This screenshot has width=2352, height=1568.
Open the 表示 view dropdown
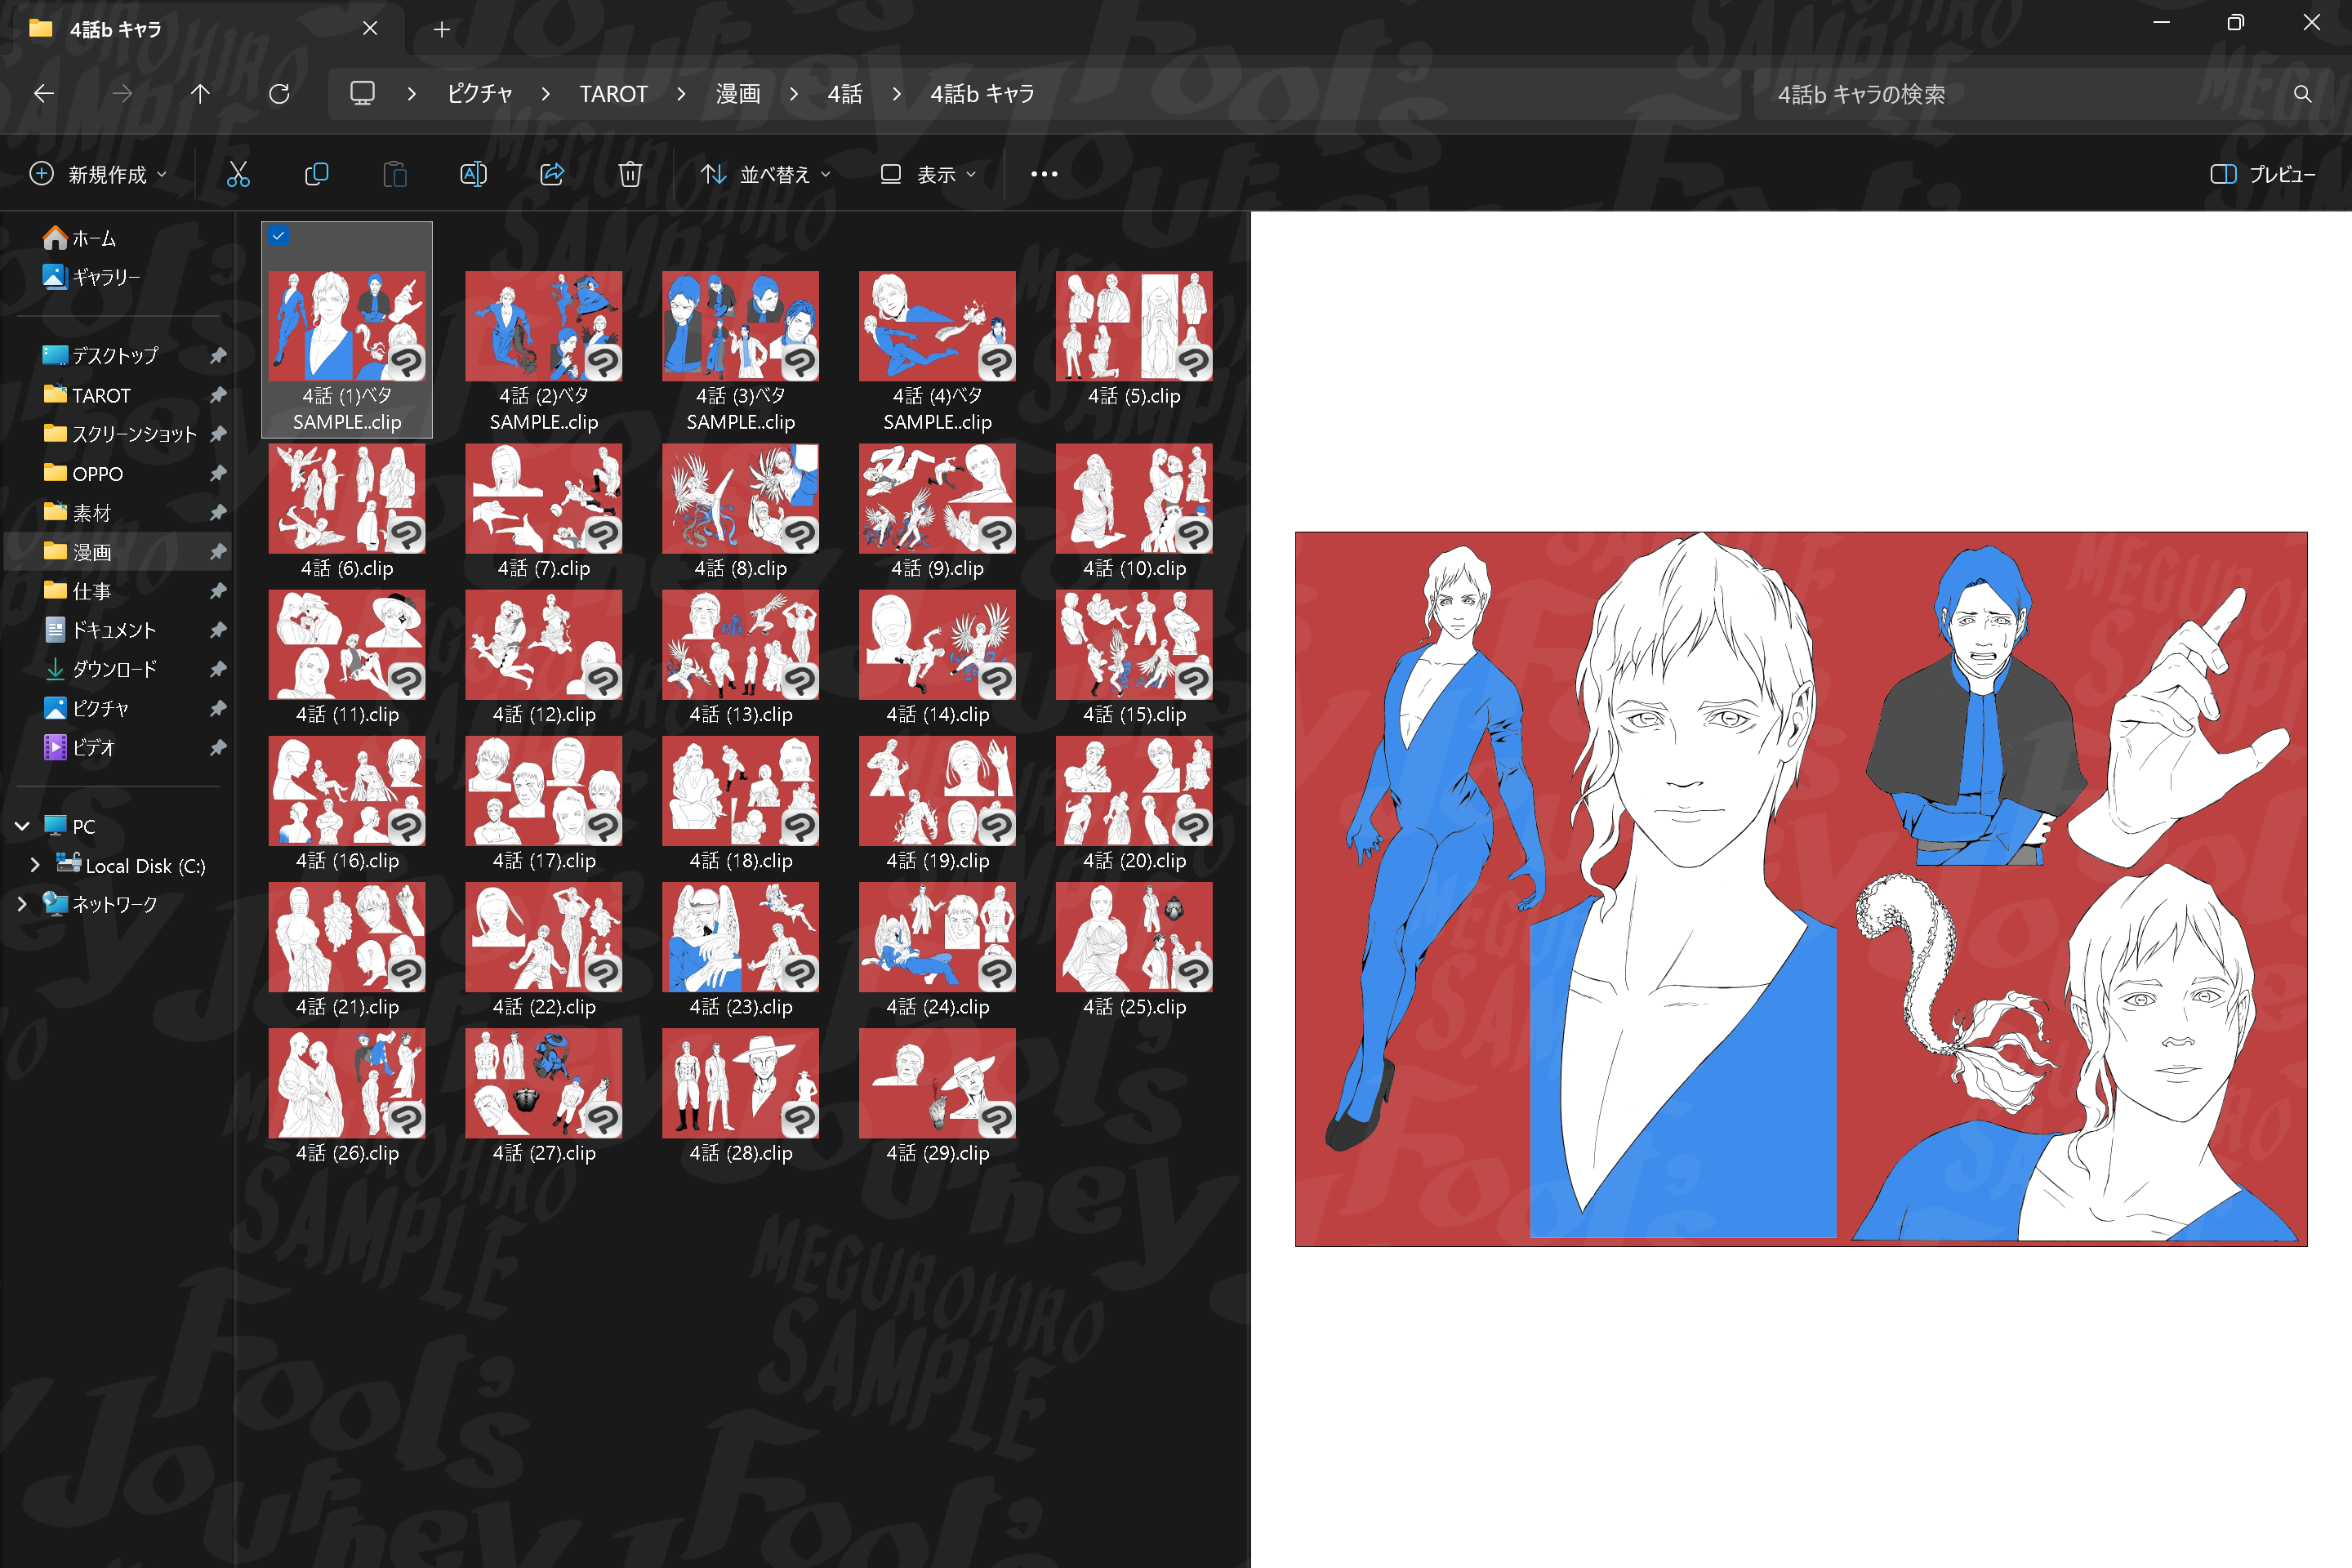point(928,175)
